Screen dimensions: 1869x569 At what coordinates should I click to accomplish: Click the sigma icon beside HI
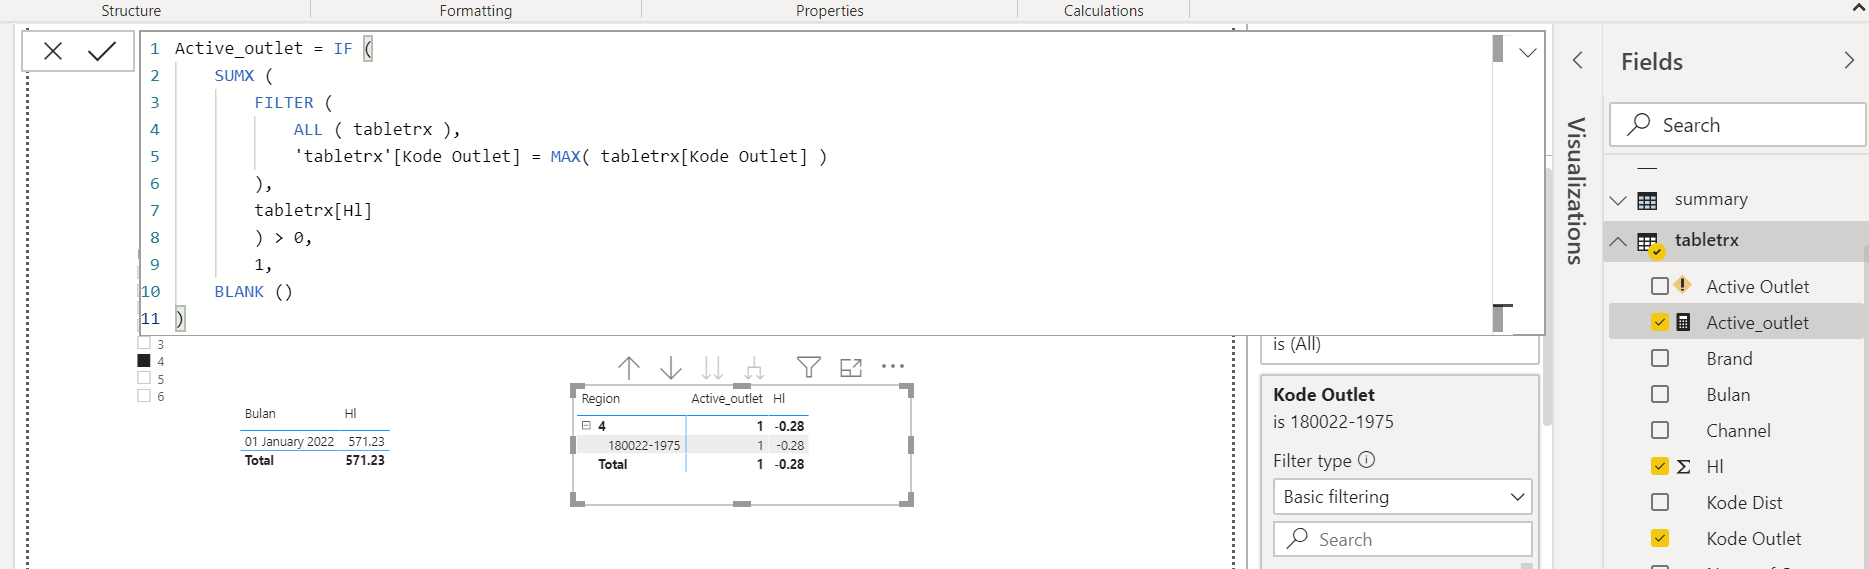[x=1684, y=467]
